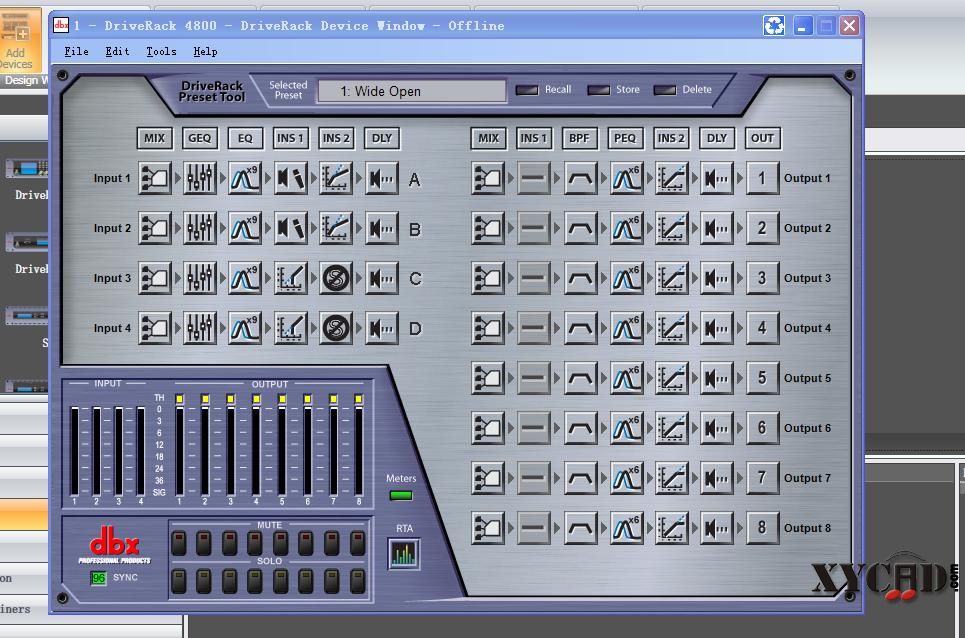
Task: Open the Output 7 bandpass filter module
Action: [580, 478]
